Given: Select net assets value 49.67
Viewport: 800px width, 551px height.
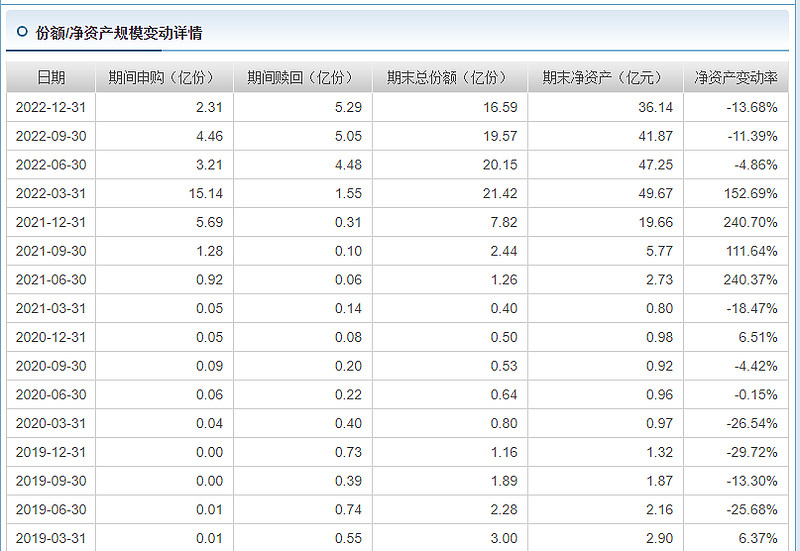Looking at the screenshot, I should click(x=656, y=193).
